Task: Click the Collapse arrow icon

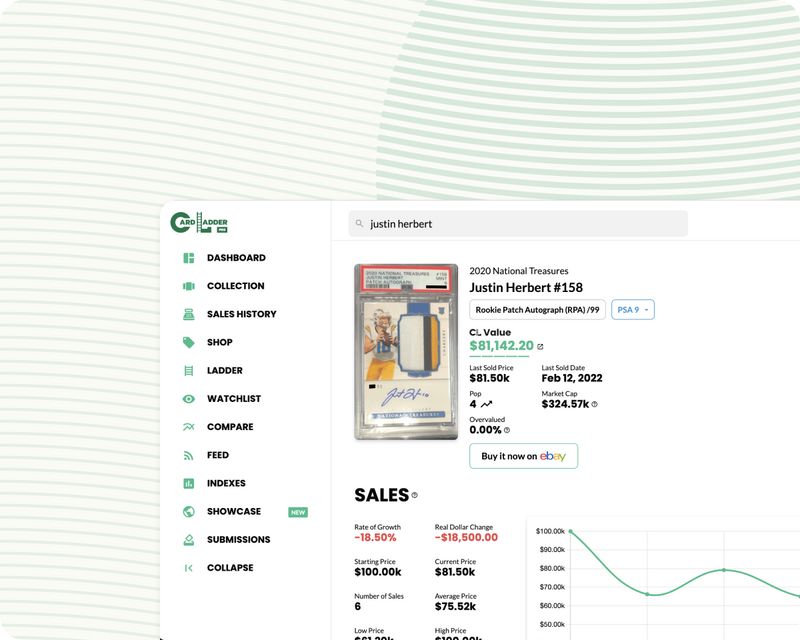Action: [x=189, y=568]
